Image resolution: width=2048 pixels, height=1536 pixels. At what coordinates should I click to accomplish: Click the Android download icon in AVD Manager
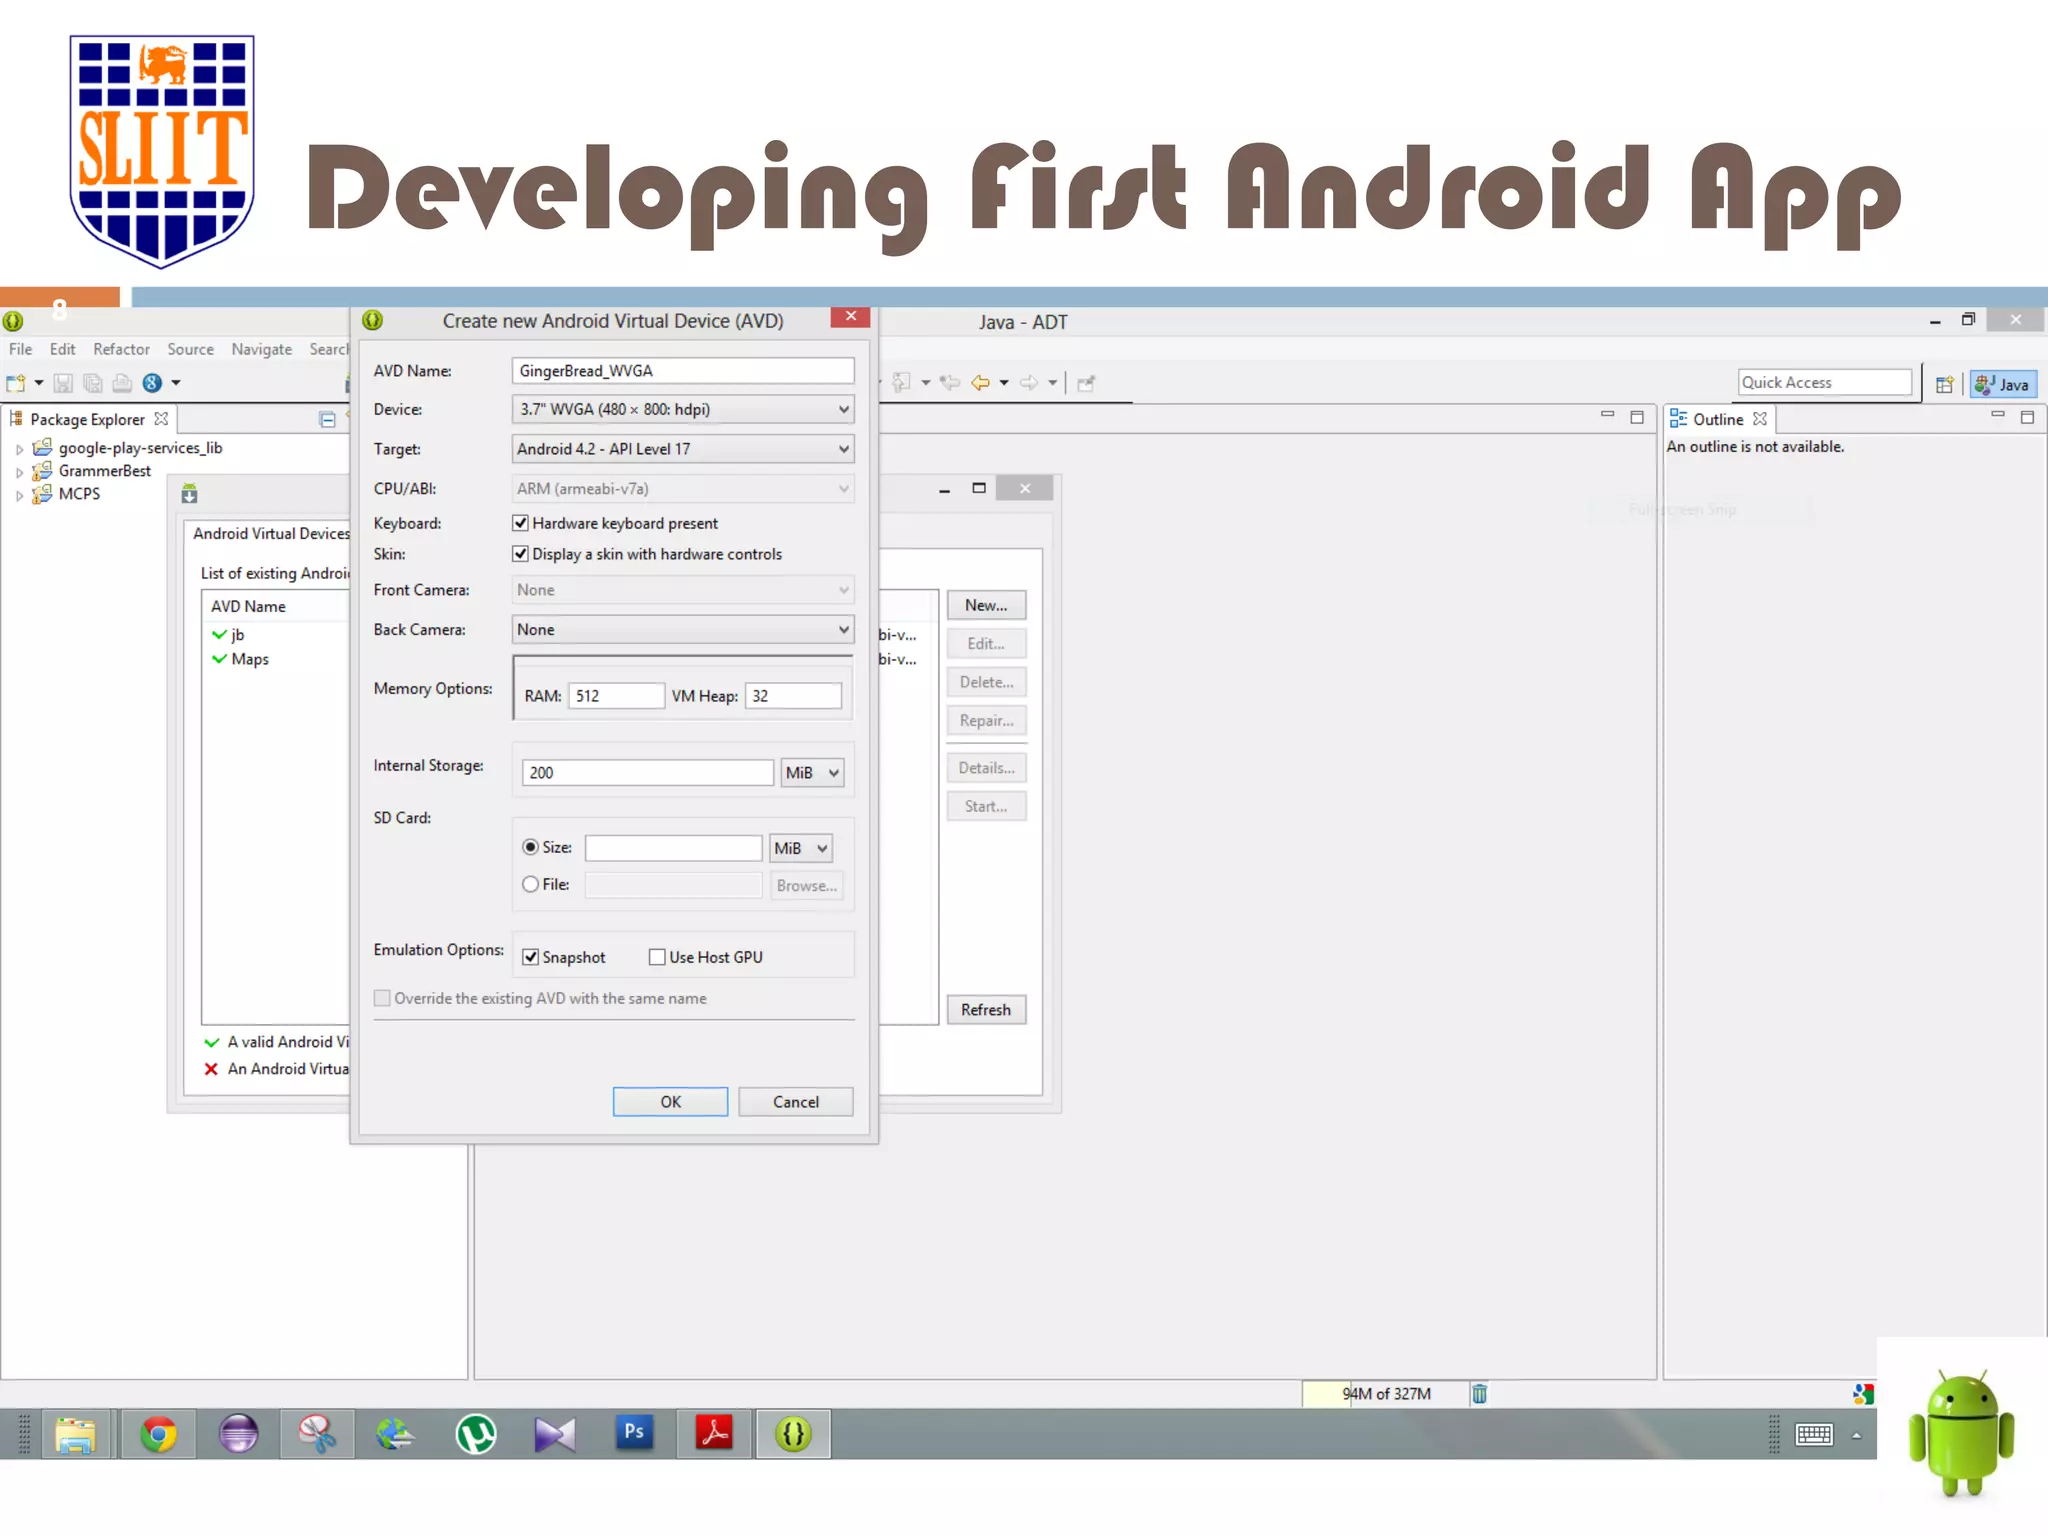coord(189,493)
